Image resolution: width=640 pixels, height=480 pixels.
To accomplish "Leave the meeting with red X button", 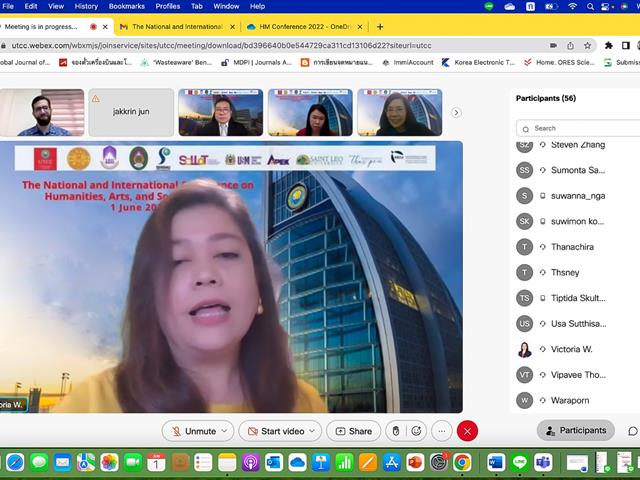I will 467,431.
